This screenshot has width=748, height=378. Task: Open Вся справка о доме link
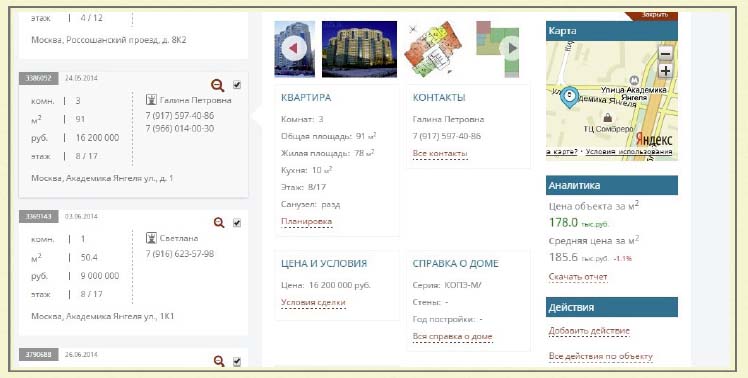452,336
